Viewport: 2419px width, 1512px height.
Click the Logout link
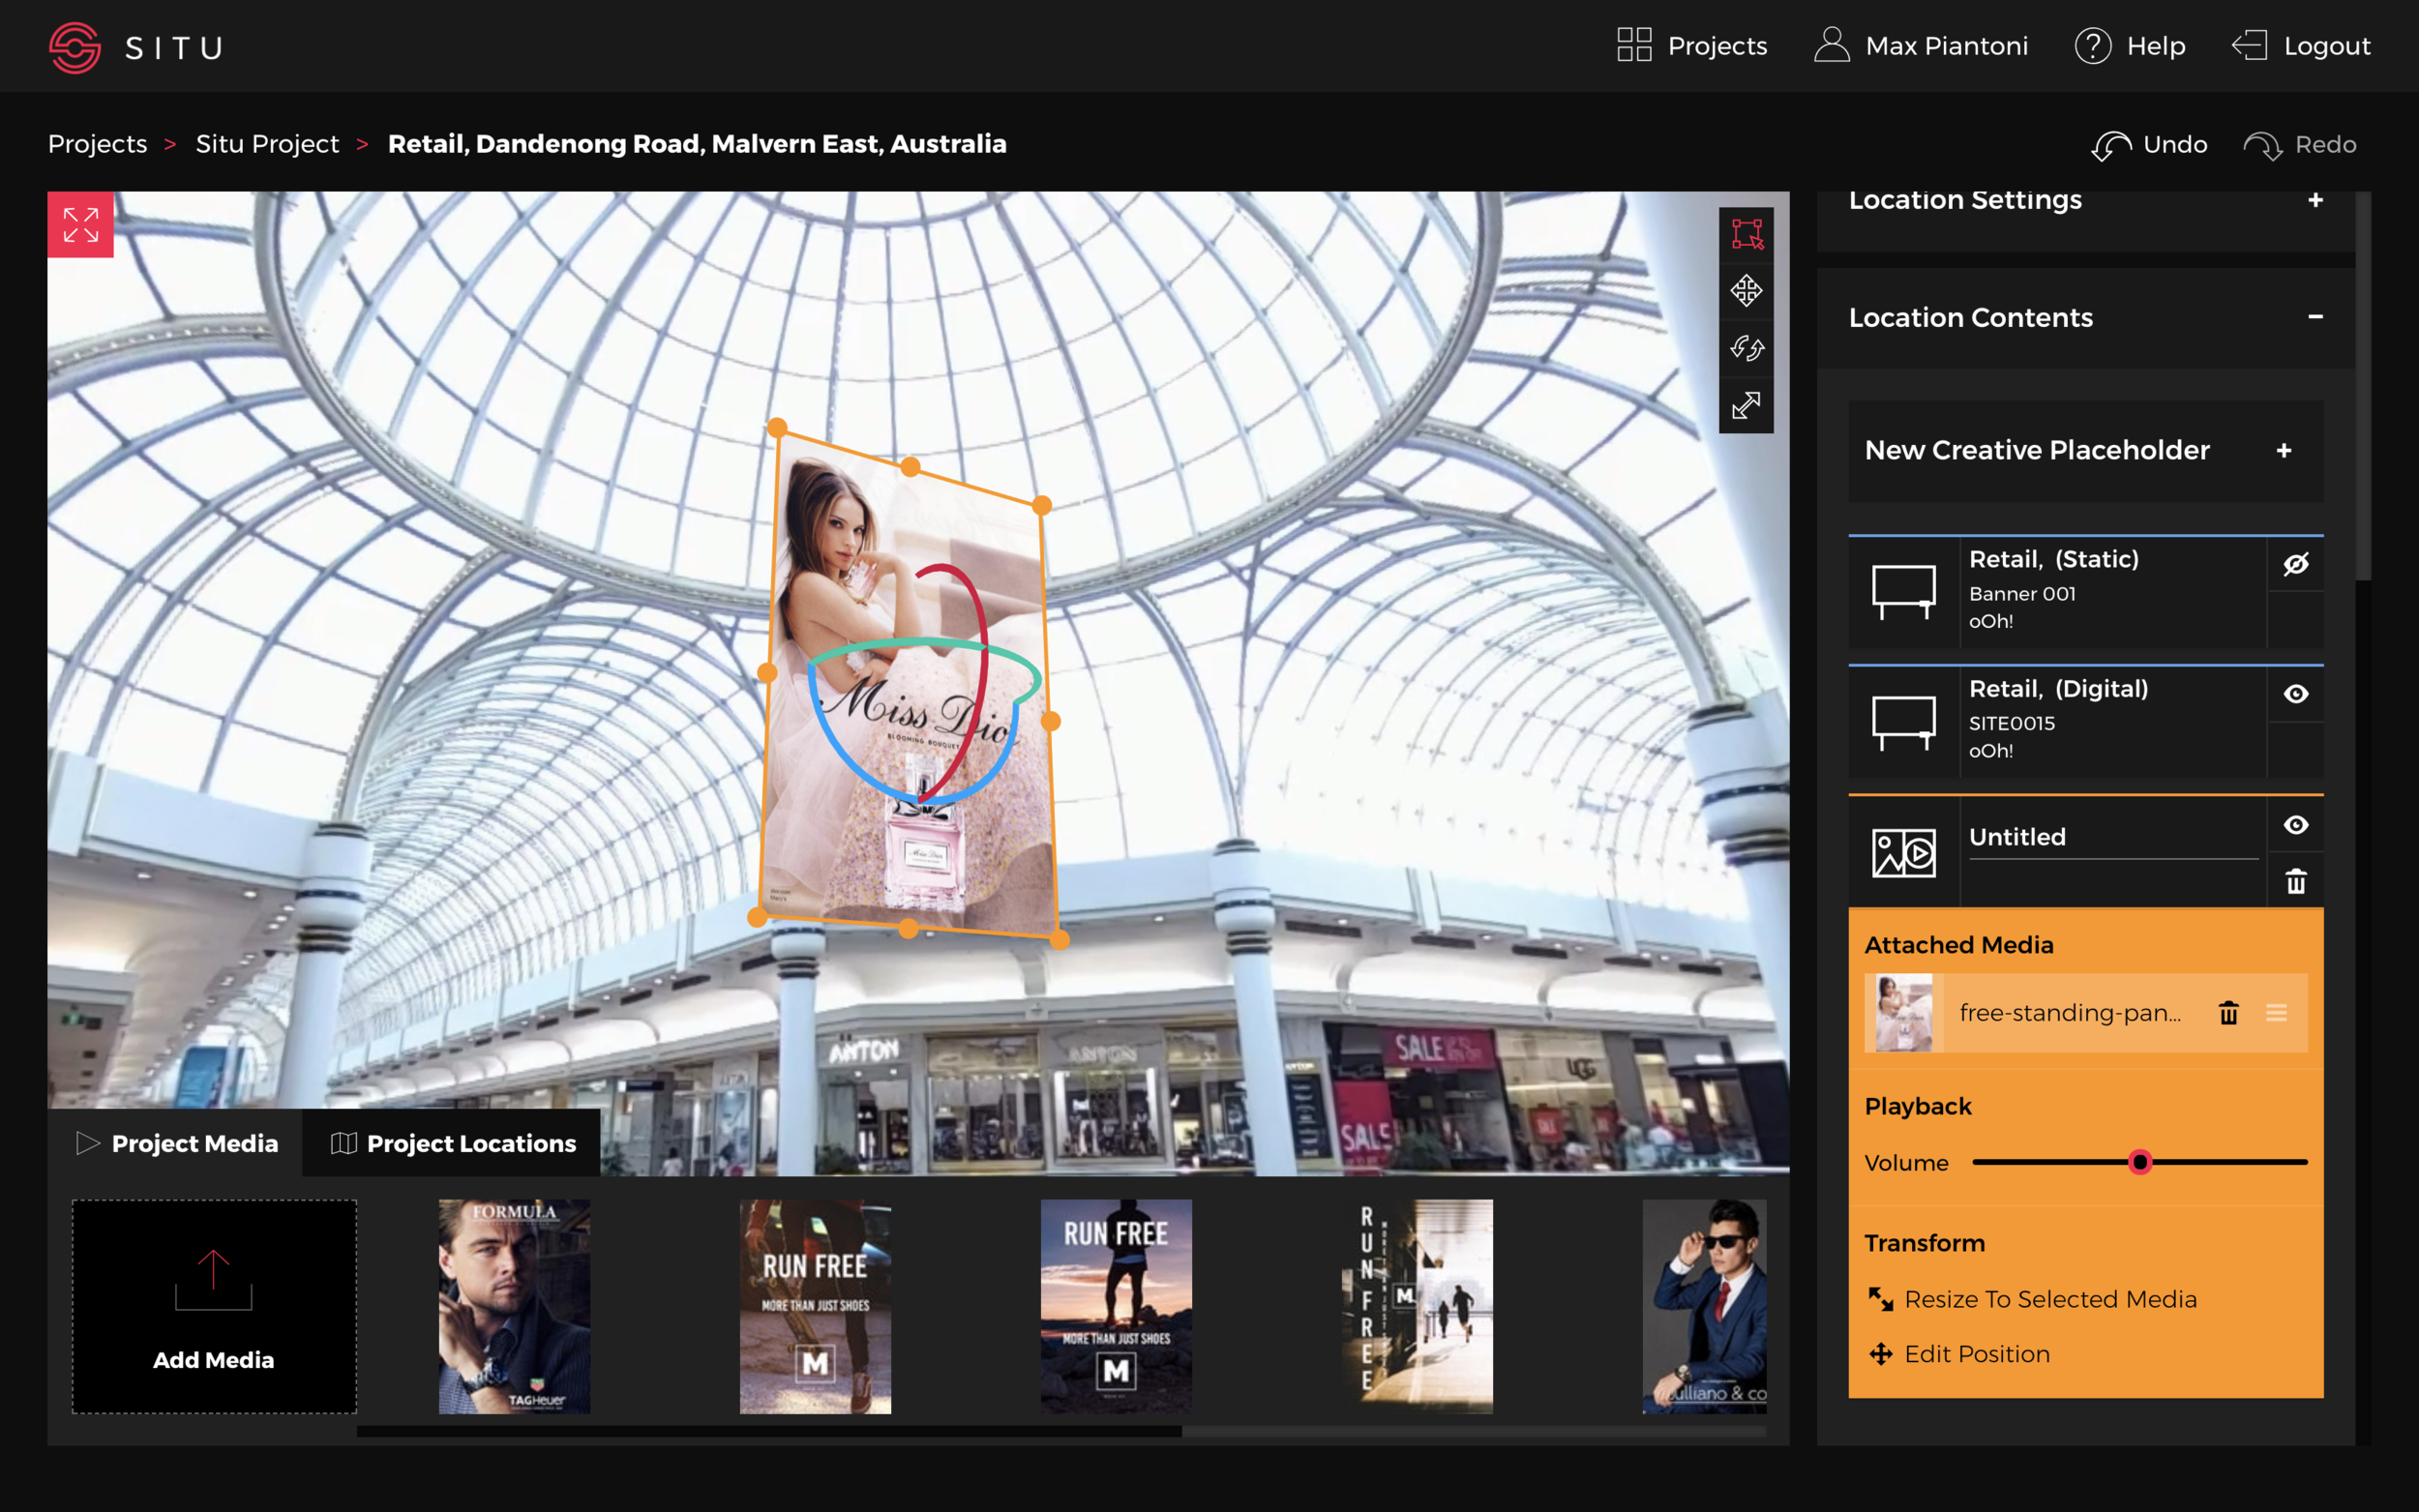(2301, 46)
